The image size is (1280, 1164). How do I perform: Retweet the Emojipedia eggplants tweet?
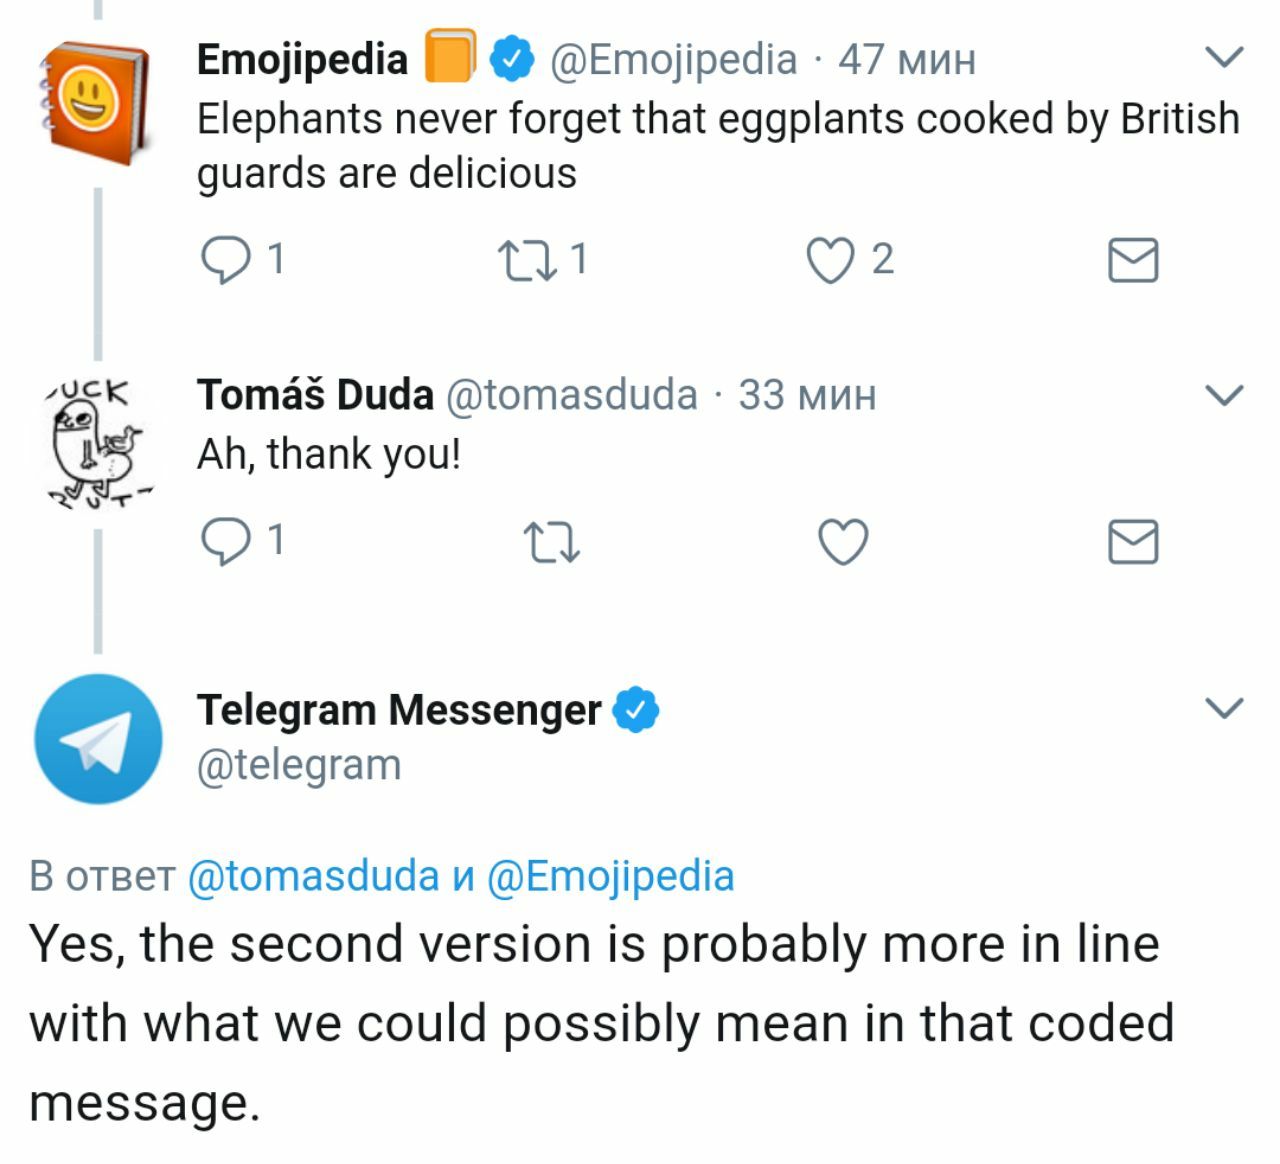point(526,260)
